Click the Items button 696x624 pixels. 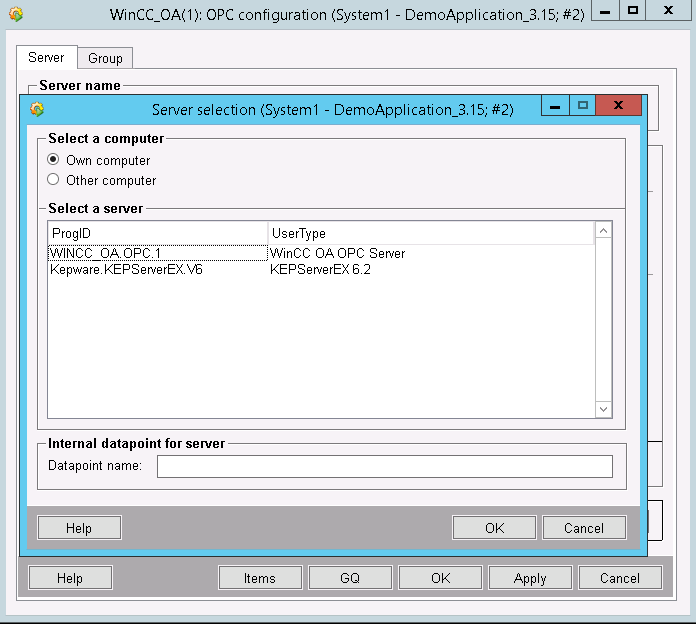tap(260, 577)
